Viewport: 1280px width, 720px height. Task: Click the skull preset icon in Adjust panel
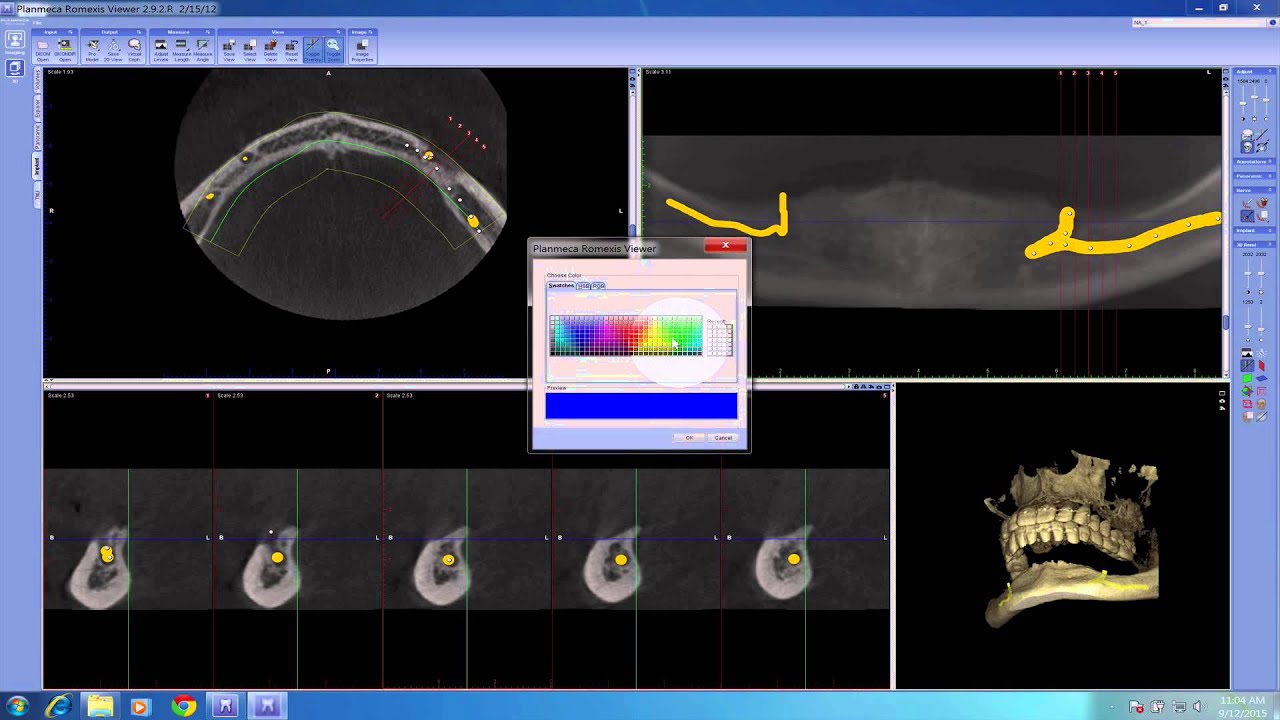[x=1247, y=147]
